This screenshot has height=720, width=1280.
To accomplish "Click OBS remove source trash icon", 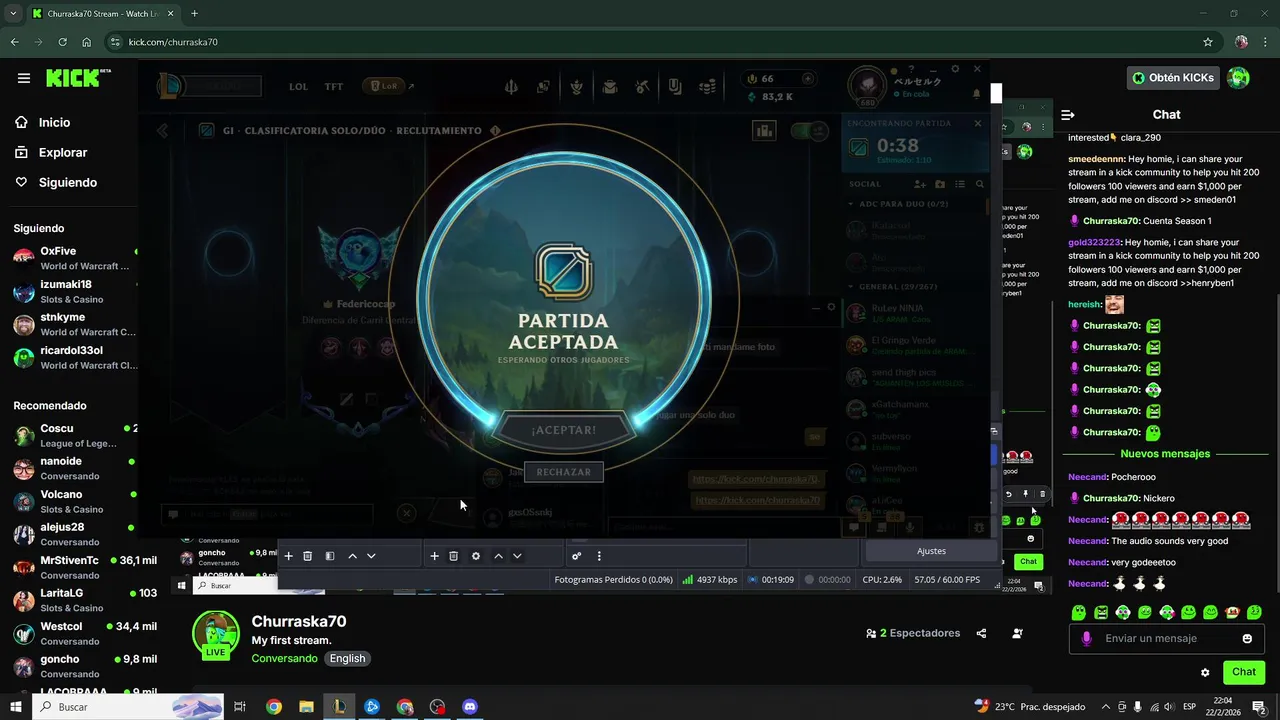I will (x=453, y=556).
